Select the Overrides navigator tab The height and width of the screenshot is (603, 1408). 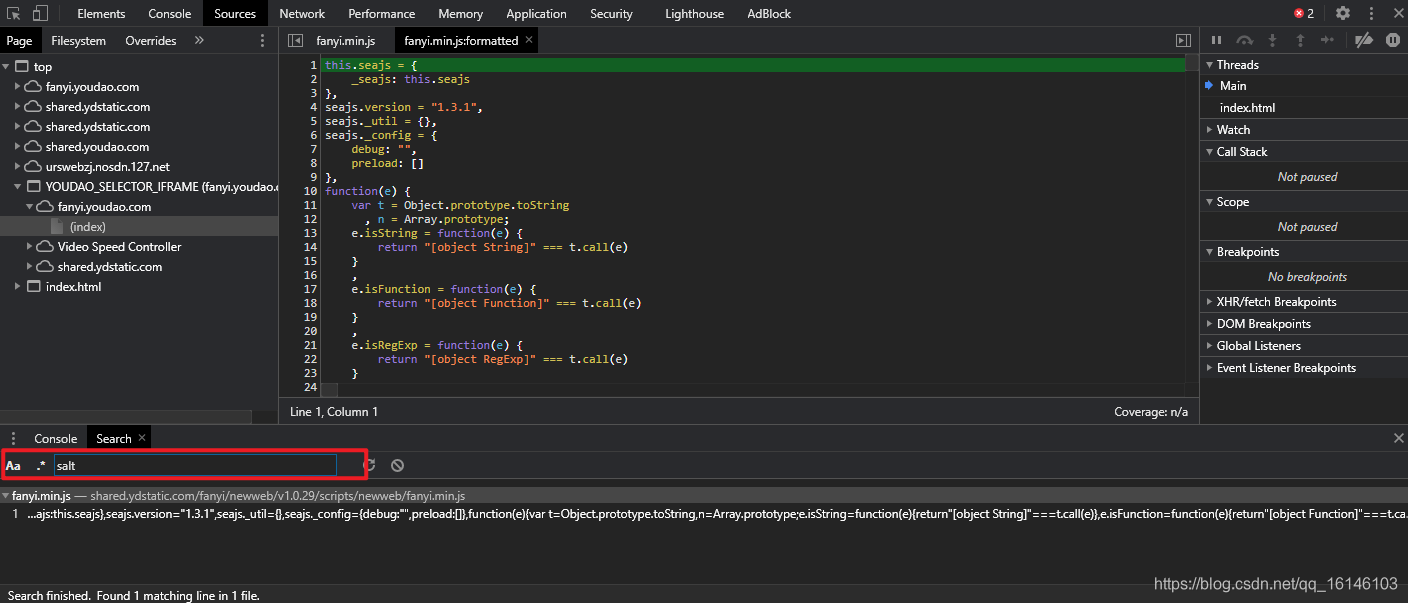pyautogui.click(x=151, y=40)
